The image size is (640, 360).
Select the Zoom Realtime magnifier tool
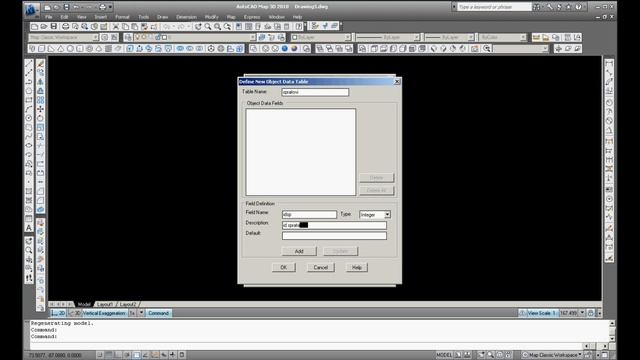click(x=208, y=27)
